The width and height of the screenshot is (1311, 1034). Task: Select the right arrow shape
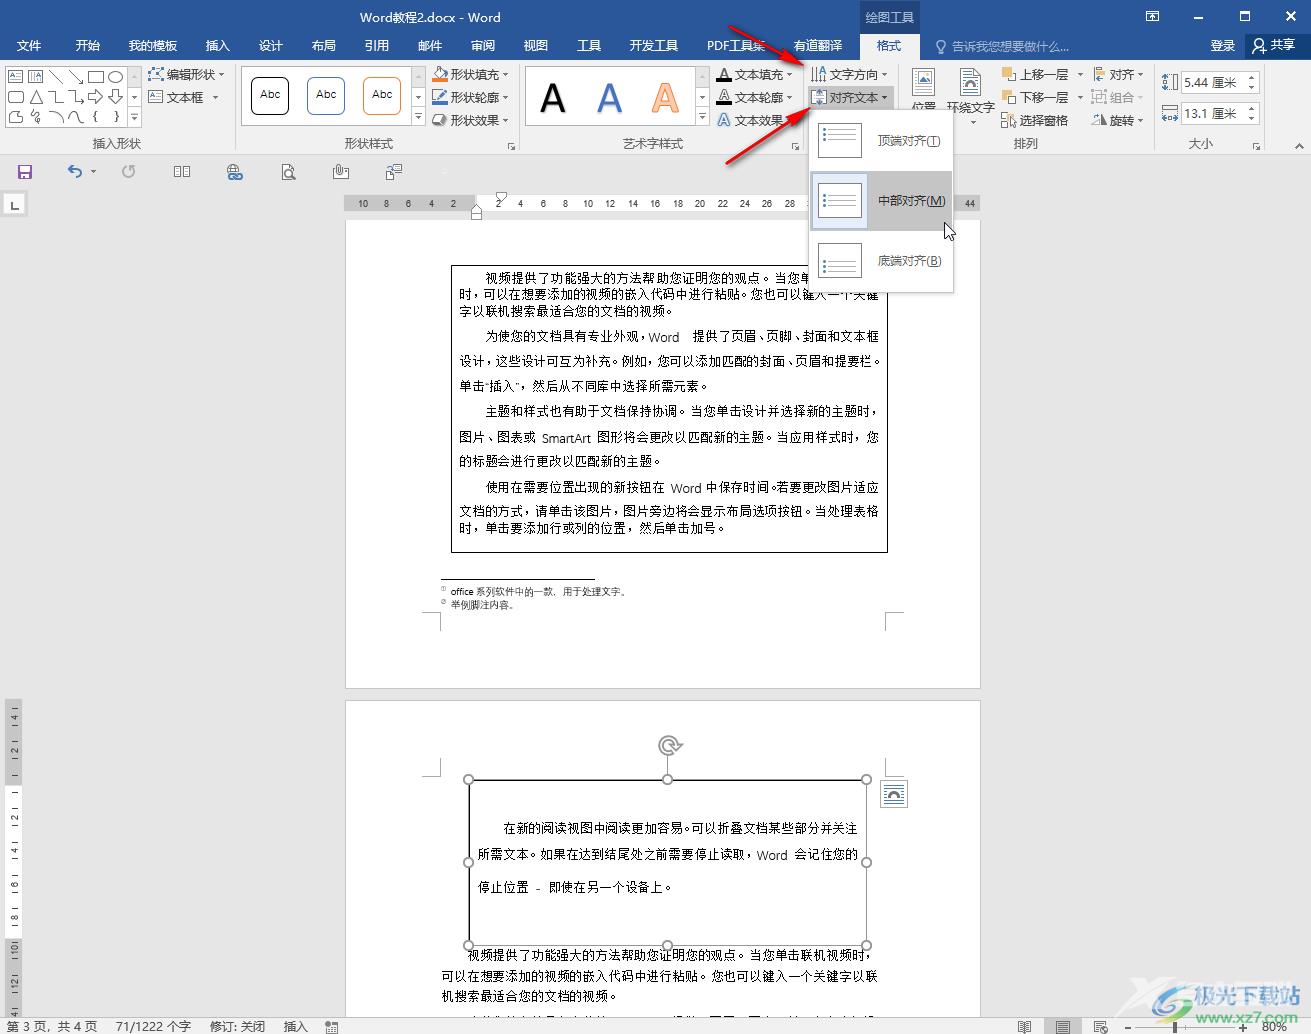click(96, 97)
